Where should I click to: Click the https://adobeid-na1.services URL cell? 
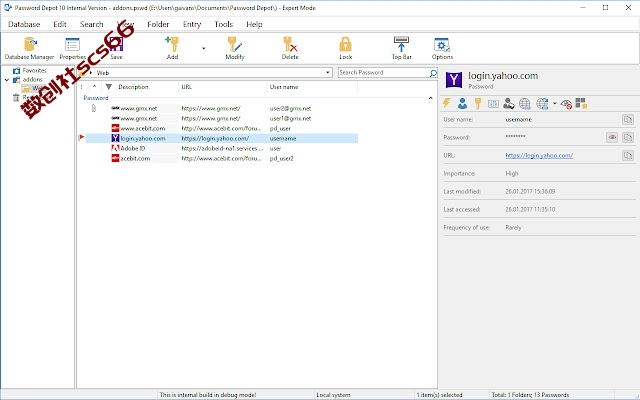[222, 148]
